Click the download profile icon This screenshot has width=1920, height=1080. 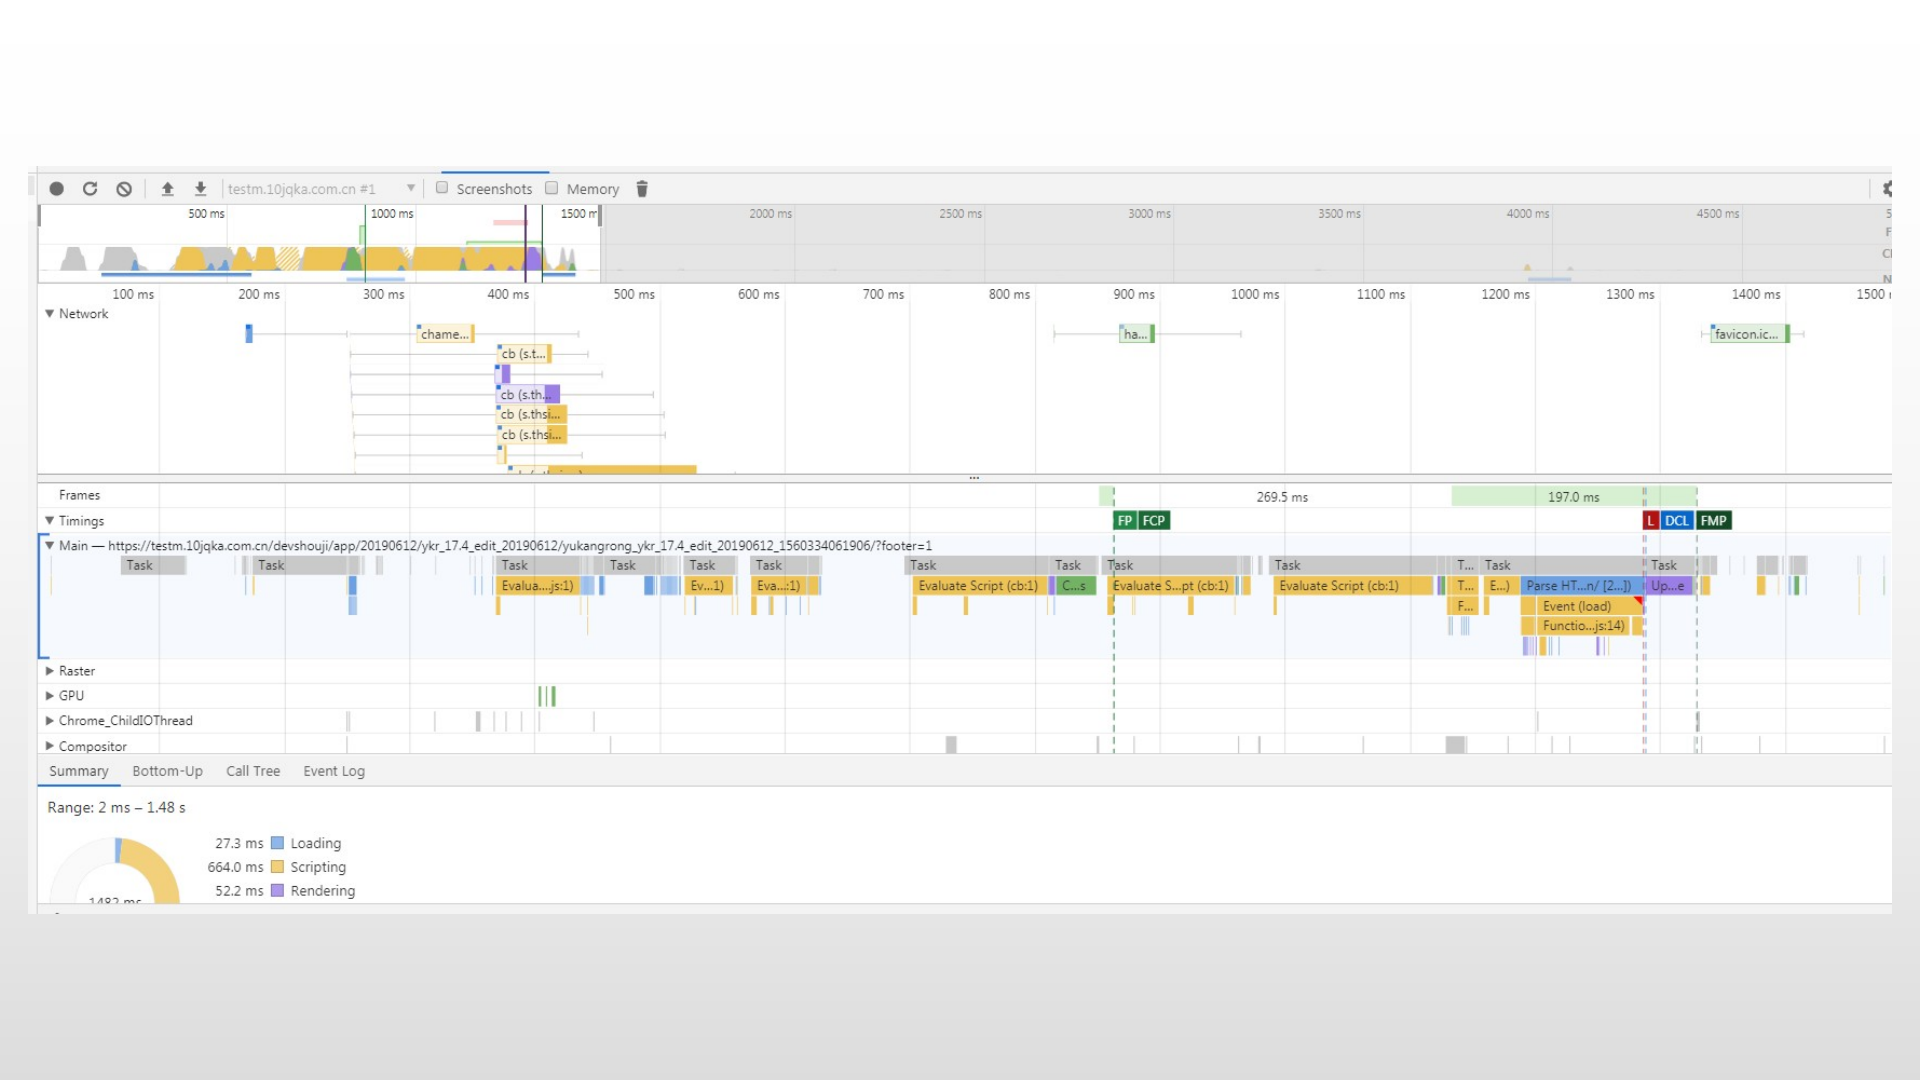point(200,189)
